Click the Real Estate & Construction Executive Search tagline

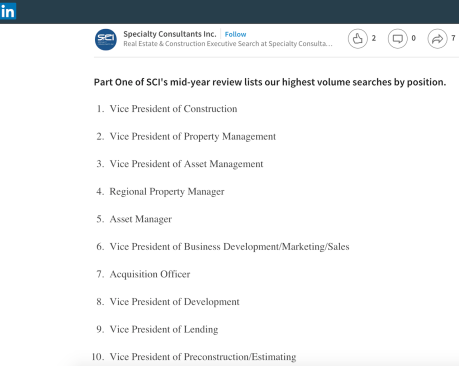[228, 44]
